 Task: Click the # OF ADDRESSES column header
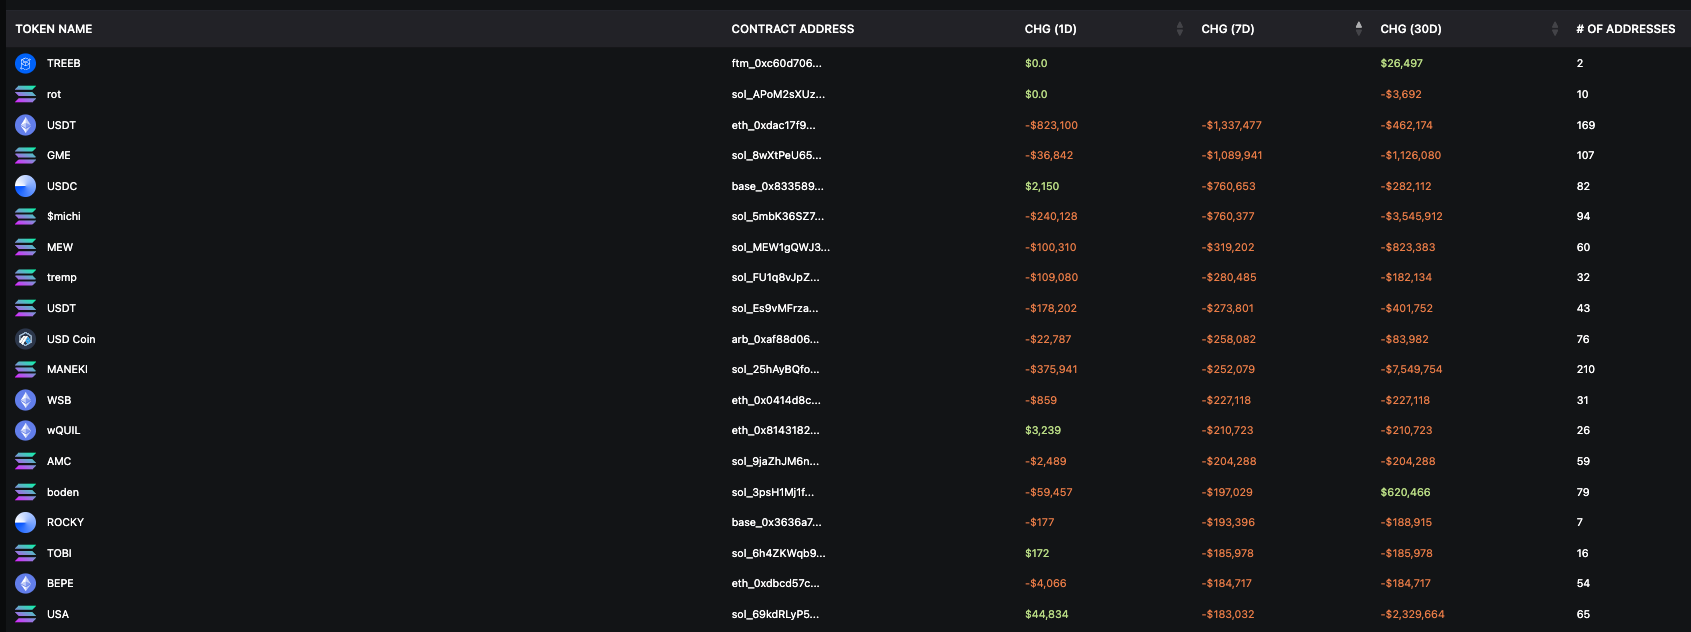[1626, 29]
